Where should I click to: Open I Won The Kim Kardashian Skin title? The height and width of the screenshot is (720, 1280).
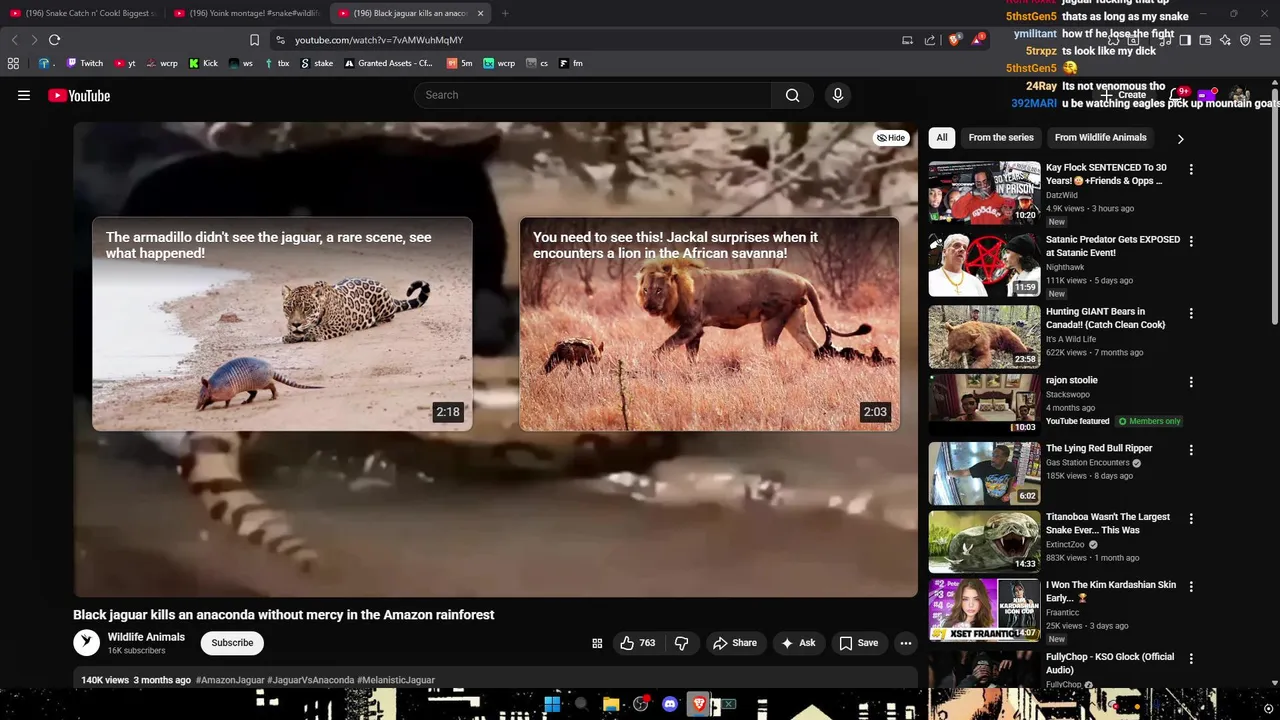[x=1111, y=591]
